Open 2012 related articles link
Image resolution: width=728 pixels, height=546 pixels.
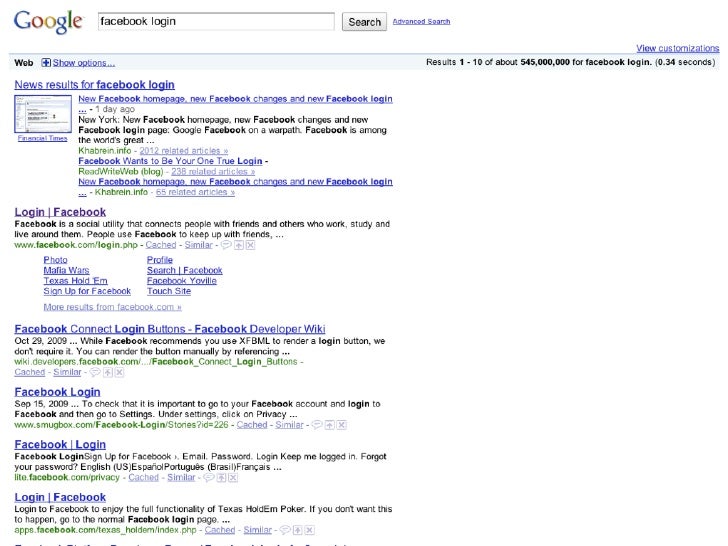click(184, 150)
